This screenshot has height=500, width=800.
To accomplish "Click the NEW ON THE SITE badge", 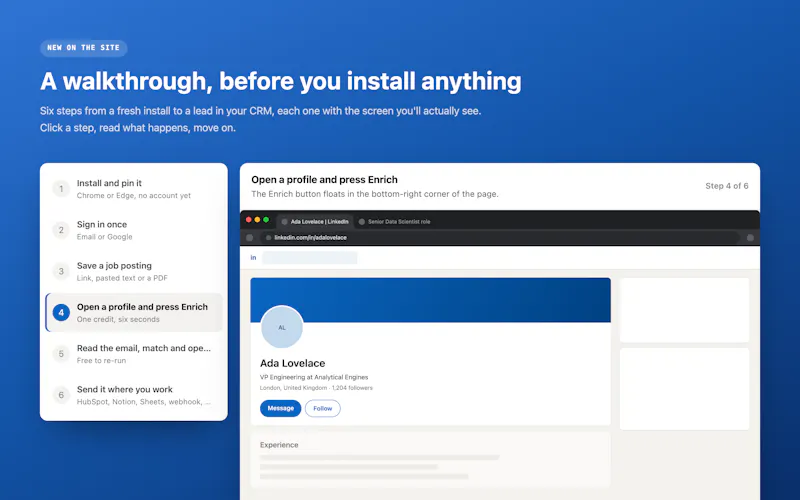I will click(x=84, y=48).
